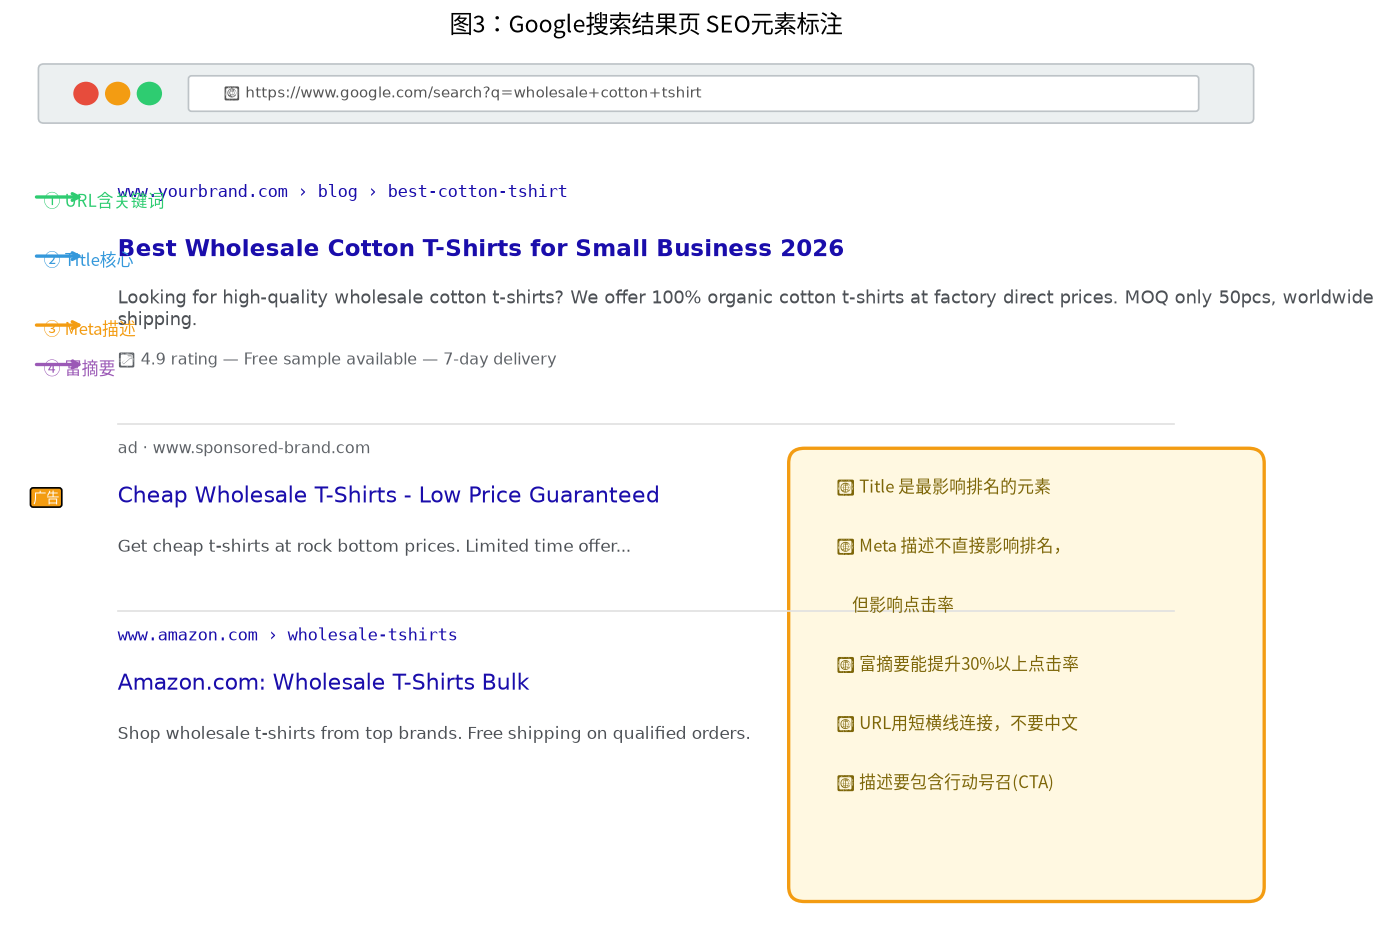Click the 'ad · www.sponsored-brand.com' line
The image size is (1385, 948).
[x=244, y=448]
